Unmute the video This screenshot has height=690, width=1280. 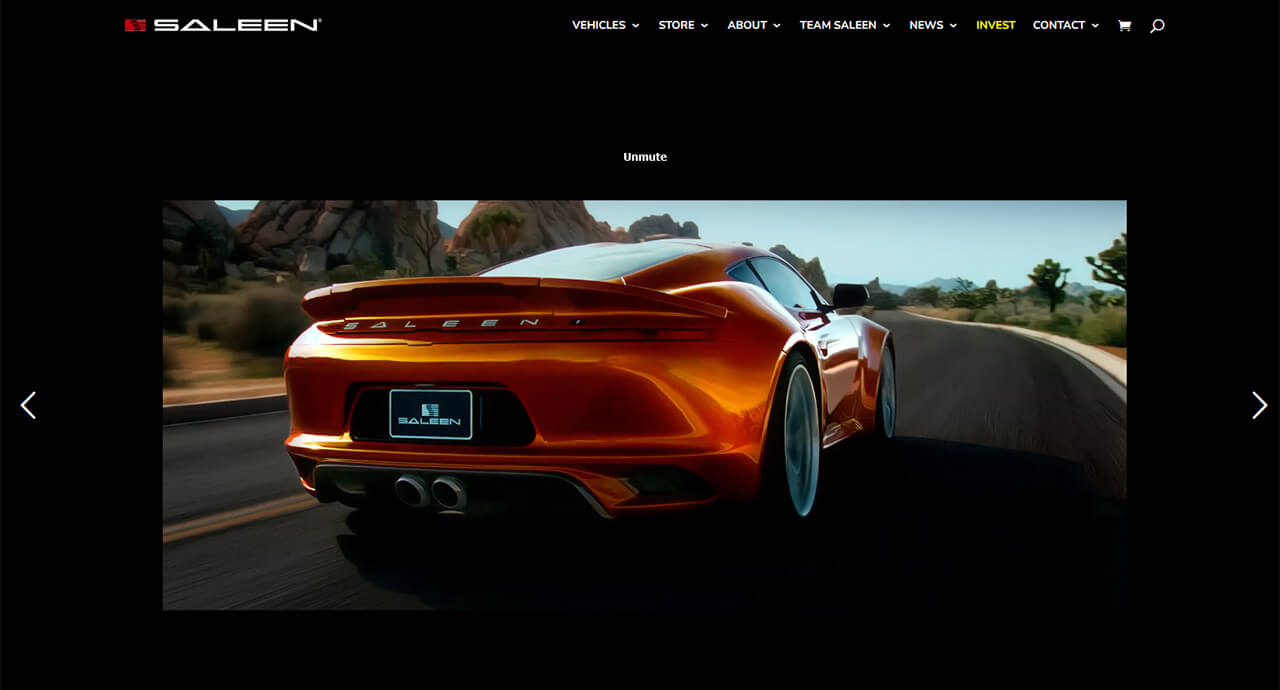(x=645, y=157)
